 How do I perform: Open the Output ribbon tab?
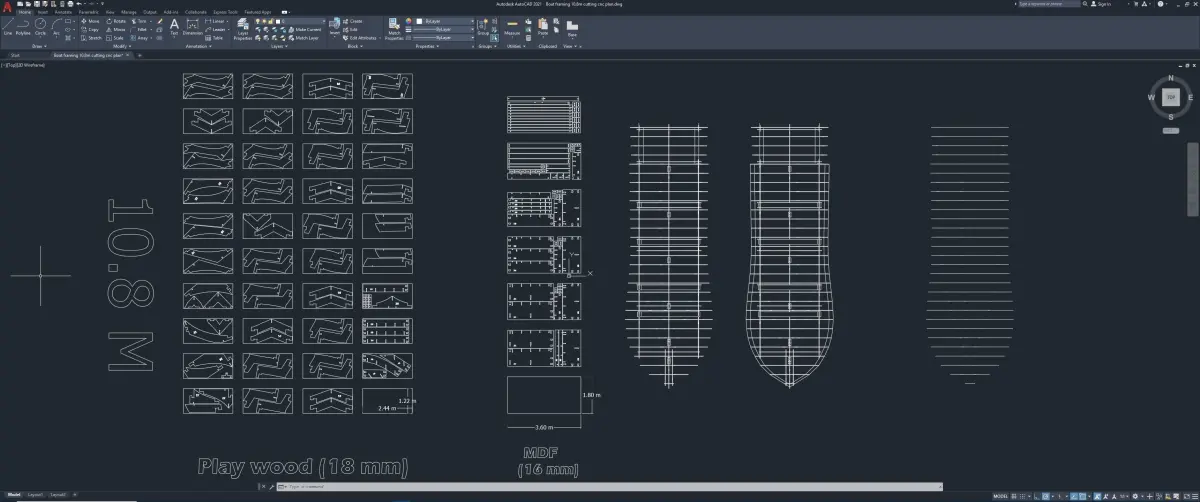[x=150, y=12]
